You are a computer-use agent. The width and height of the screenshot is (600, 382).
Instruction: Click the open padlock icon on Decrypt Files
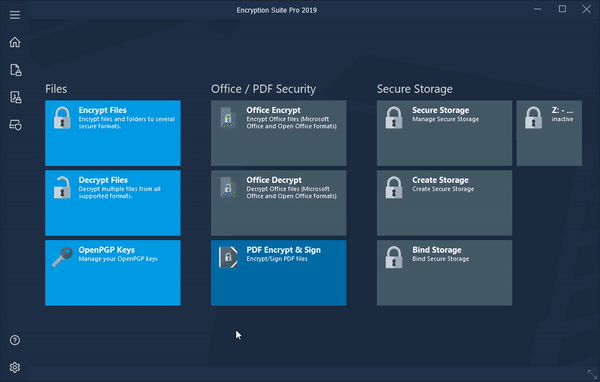click(62, 188)
